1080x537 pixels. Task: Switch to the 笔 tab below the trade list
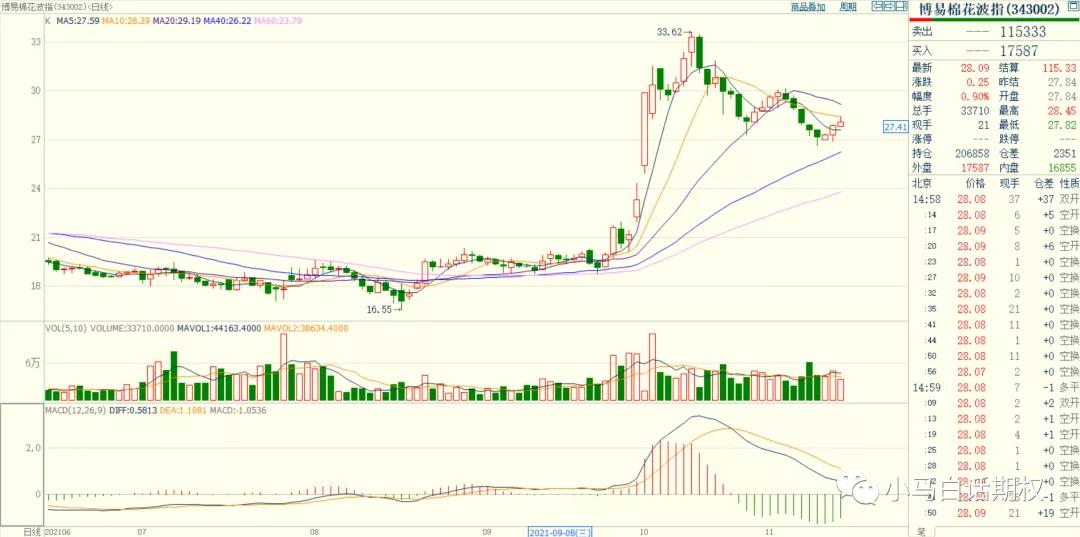coord(918,530)
